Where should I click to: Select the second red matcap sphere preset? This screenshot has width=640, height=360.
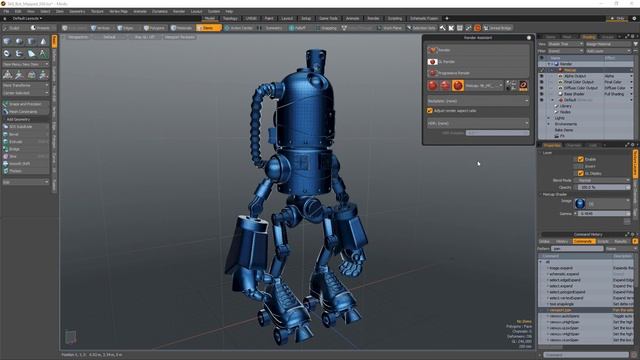445,85
